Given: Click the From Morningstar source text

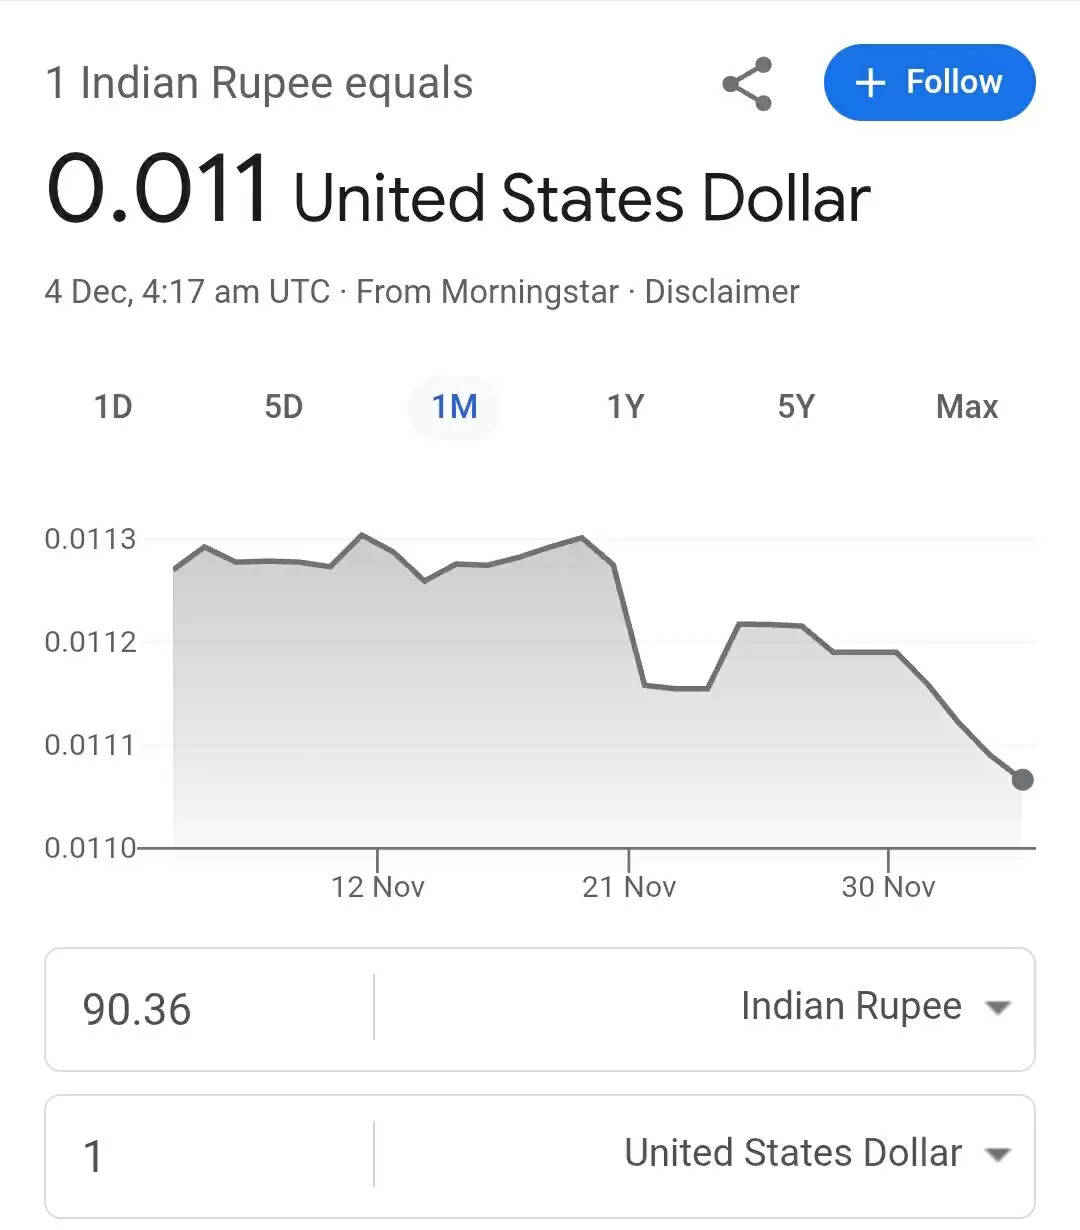Looking at the screenshot, I should pyautogui.click(x=487, y=292).
